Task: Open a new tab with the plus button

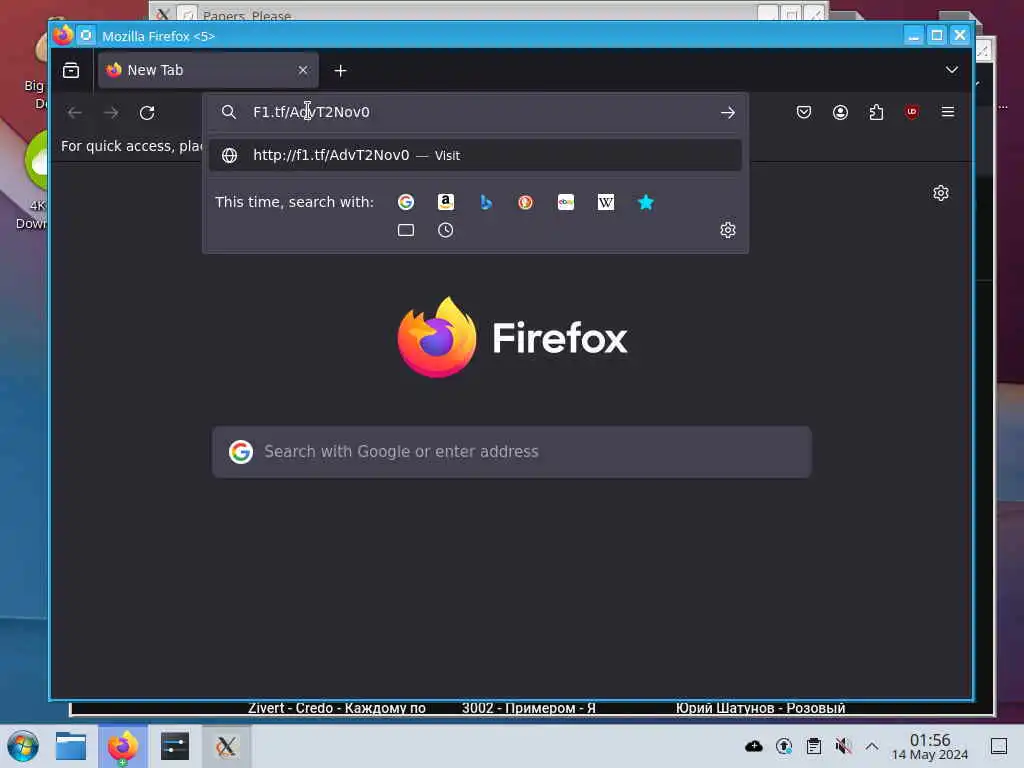Action: point(340,71)
